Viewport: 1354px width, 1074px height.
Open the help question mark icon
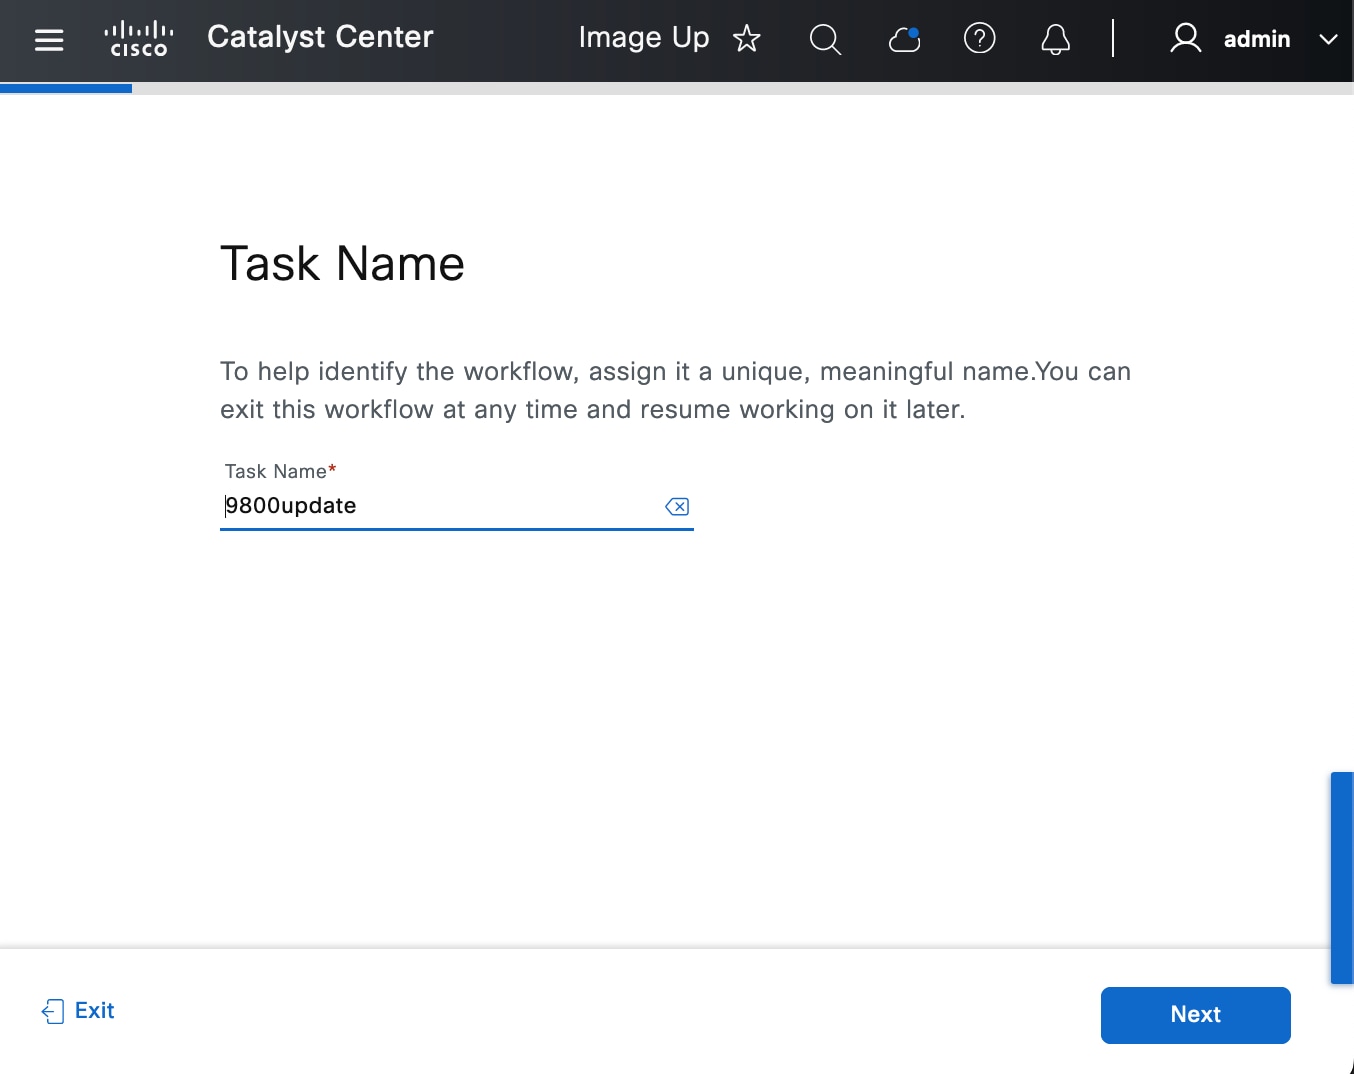click(x=979, y=39)
